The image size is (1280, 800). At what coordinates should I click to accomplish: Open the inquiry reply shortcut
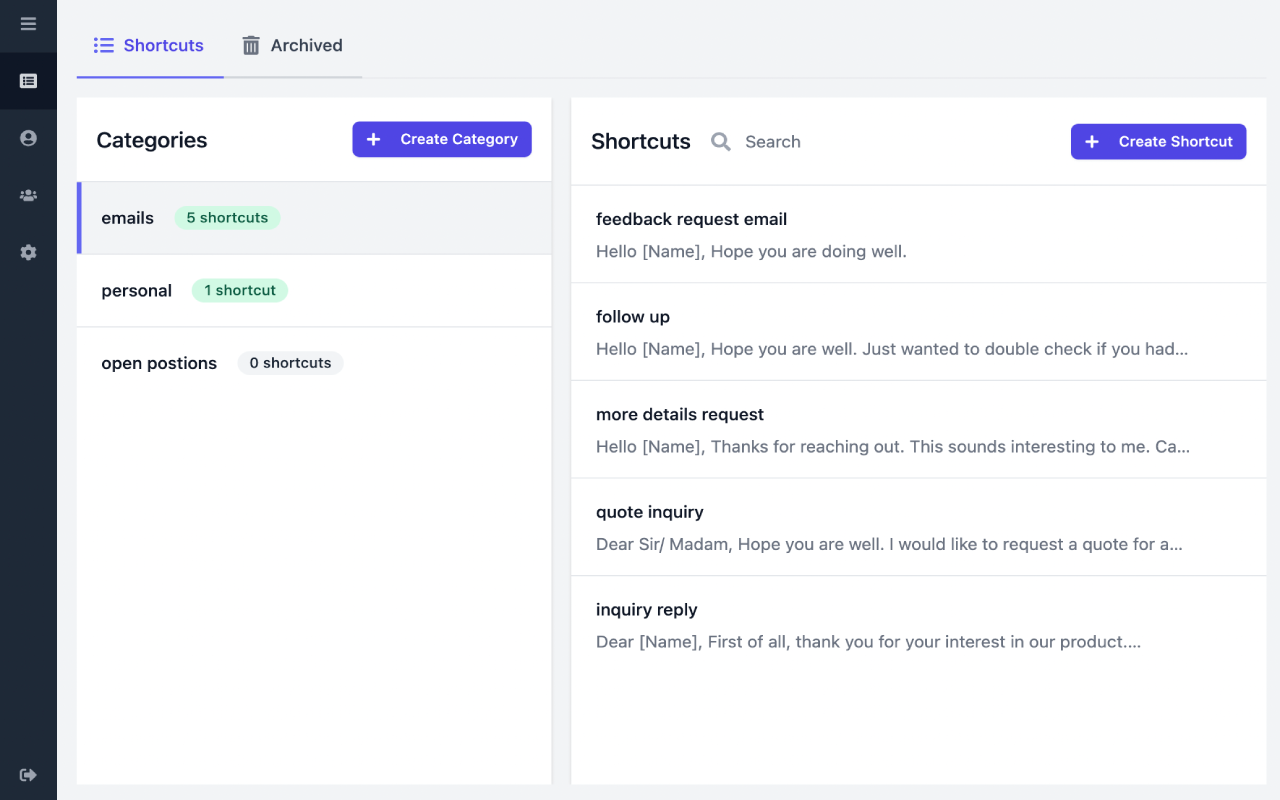click(918, 625)
